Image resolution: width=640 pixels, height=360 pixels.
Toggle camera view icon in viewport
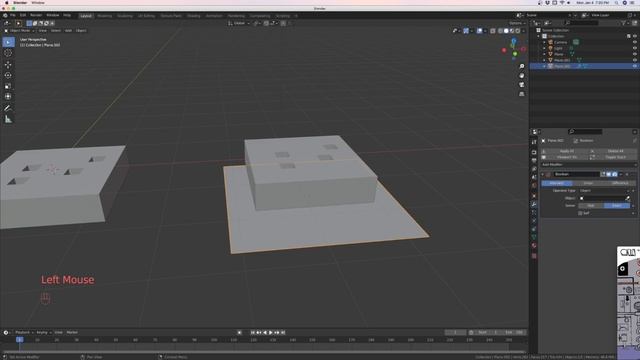(x=522, y=84)
